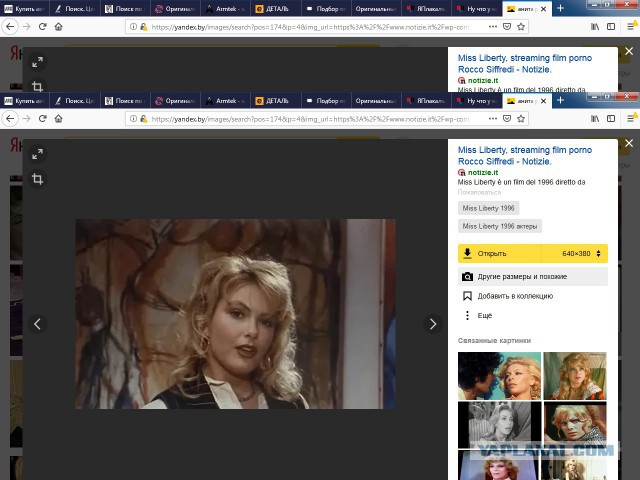Click the crop icon in the upper image viewer
This screenshot has height=480, width=640.
point(38,86)
